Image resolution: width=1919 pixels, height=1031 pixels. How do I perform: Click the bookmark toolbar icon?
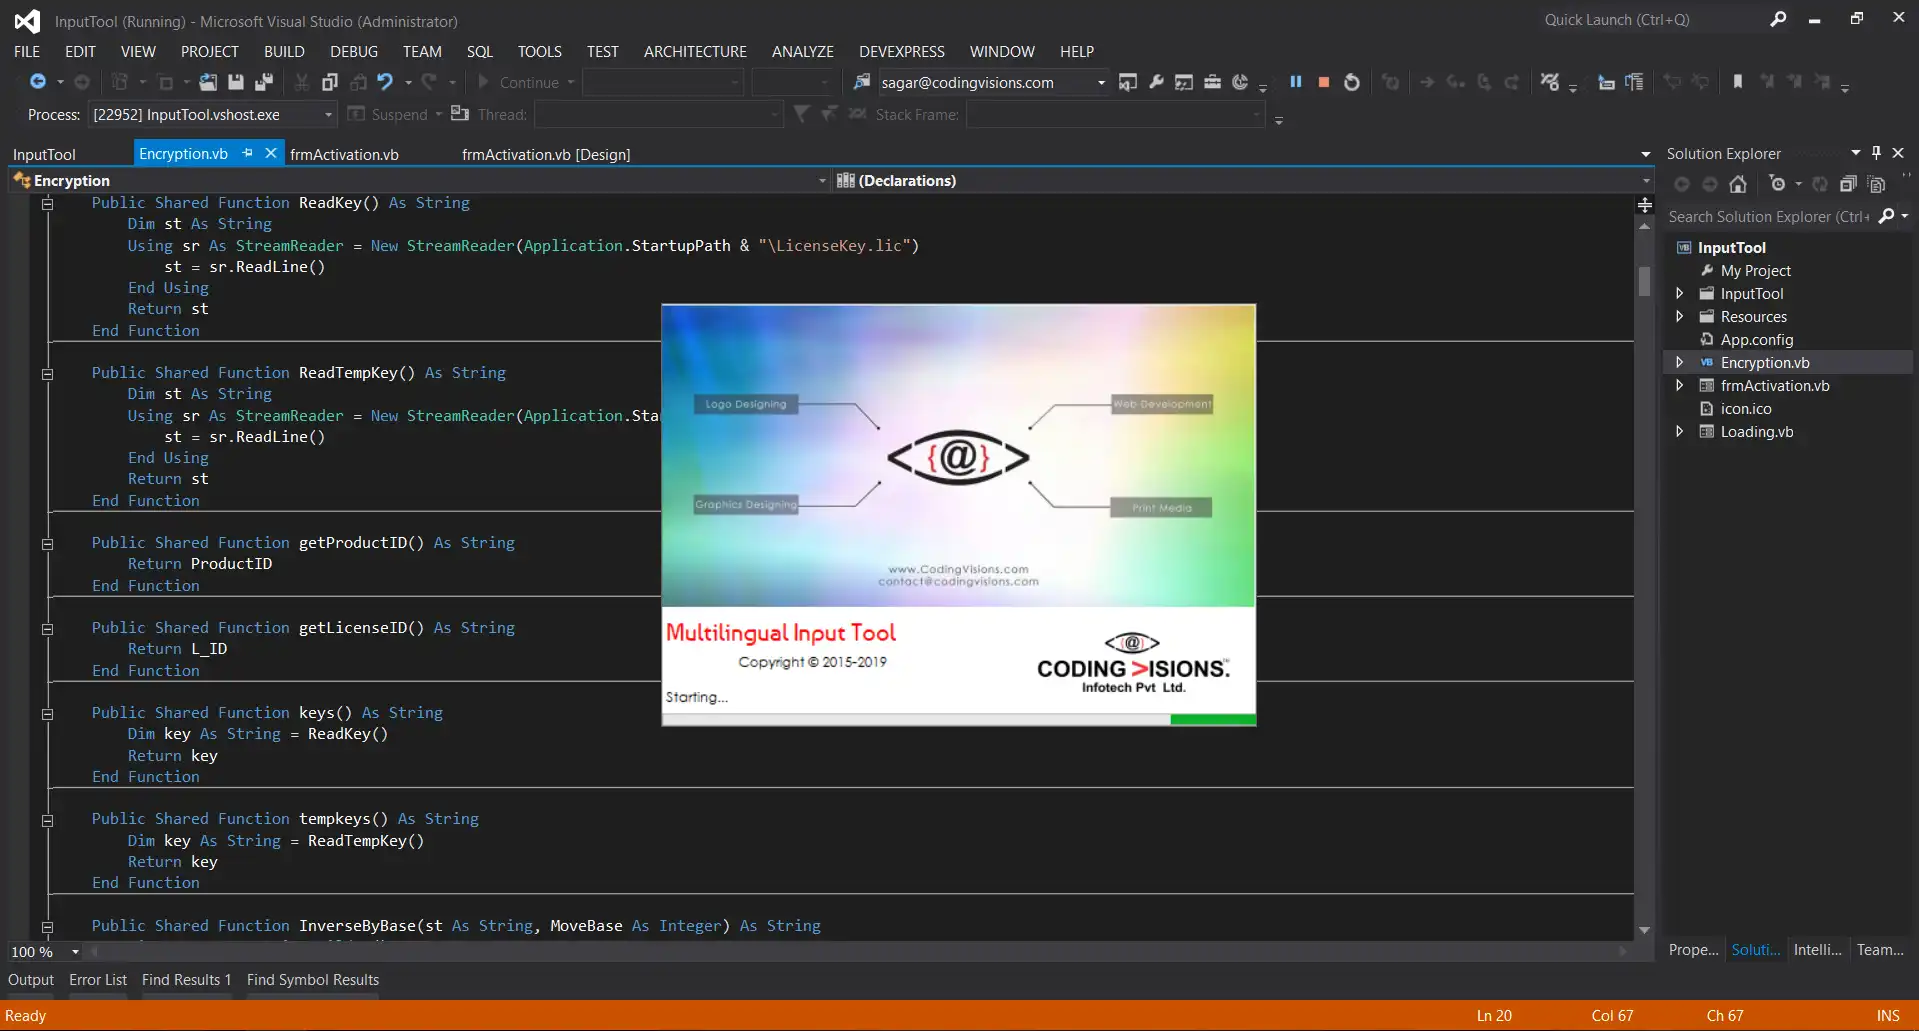[x=1738, y=82]
